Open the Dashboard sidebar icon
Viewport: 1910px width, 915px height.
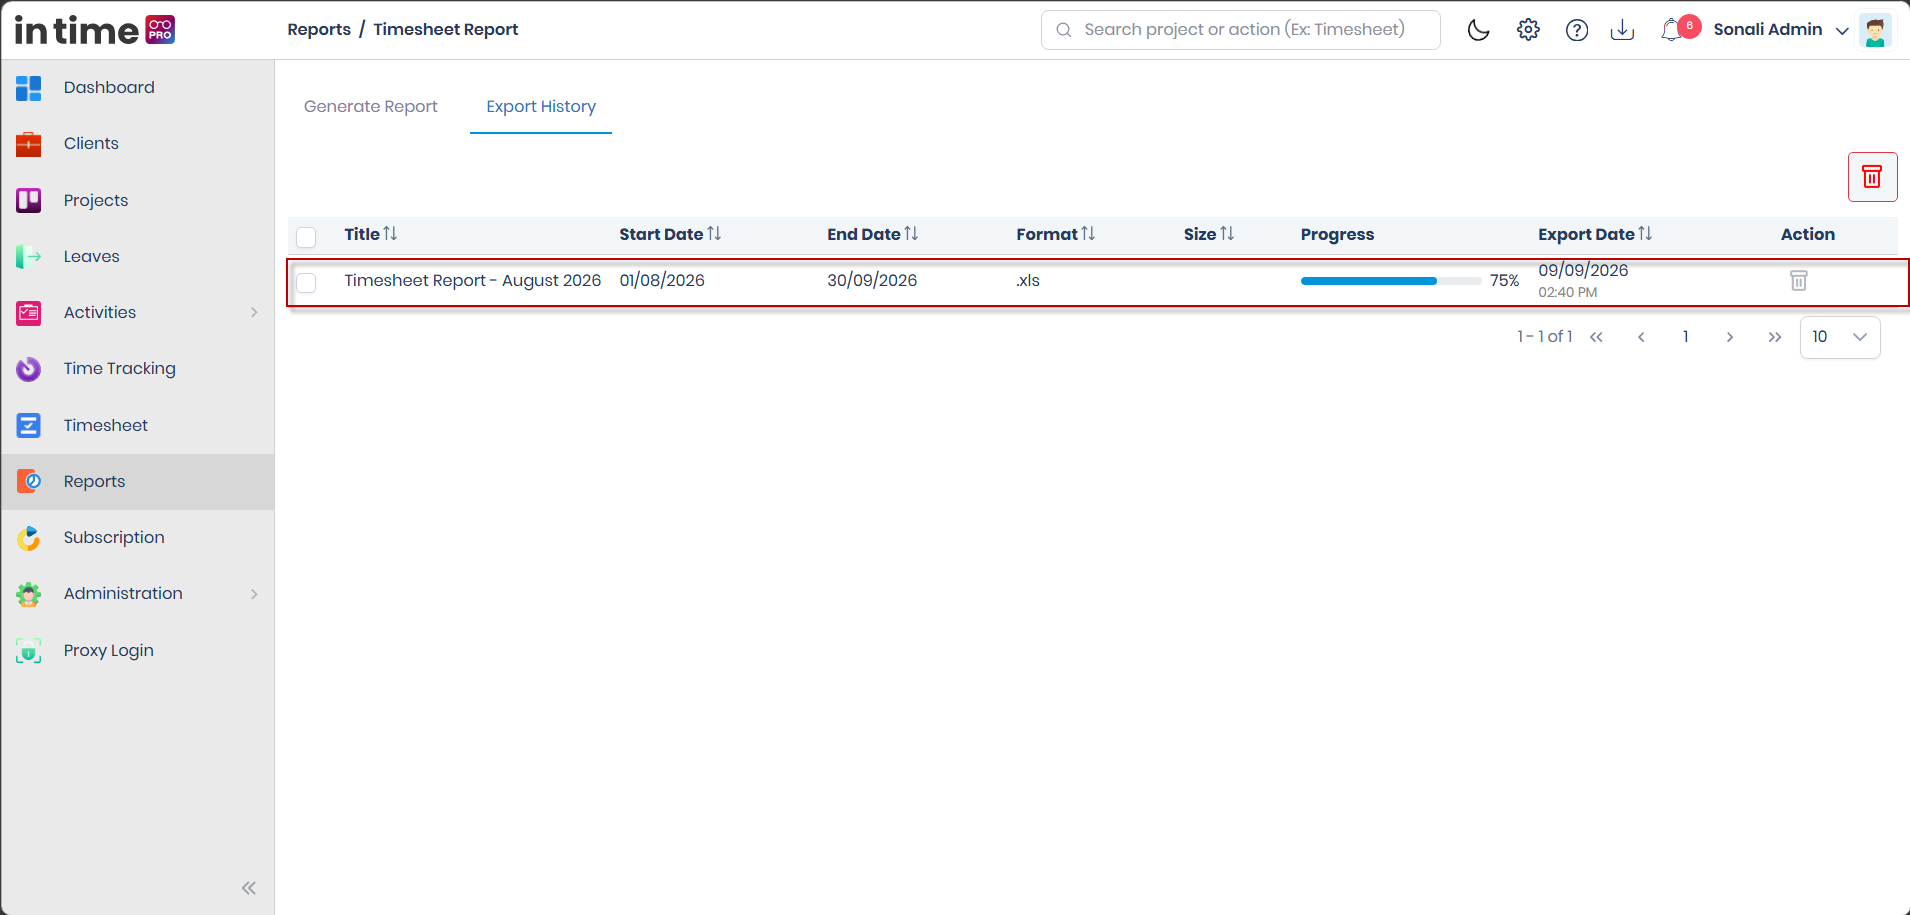coord(28,88)
